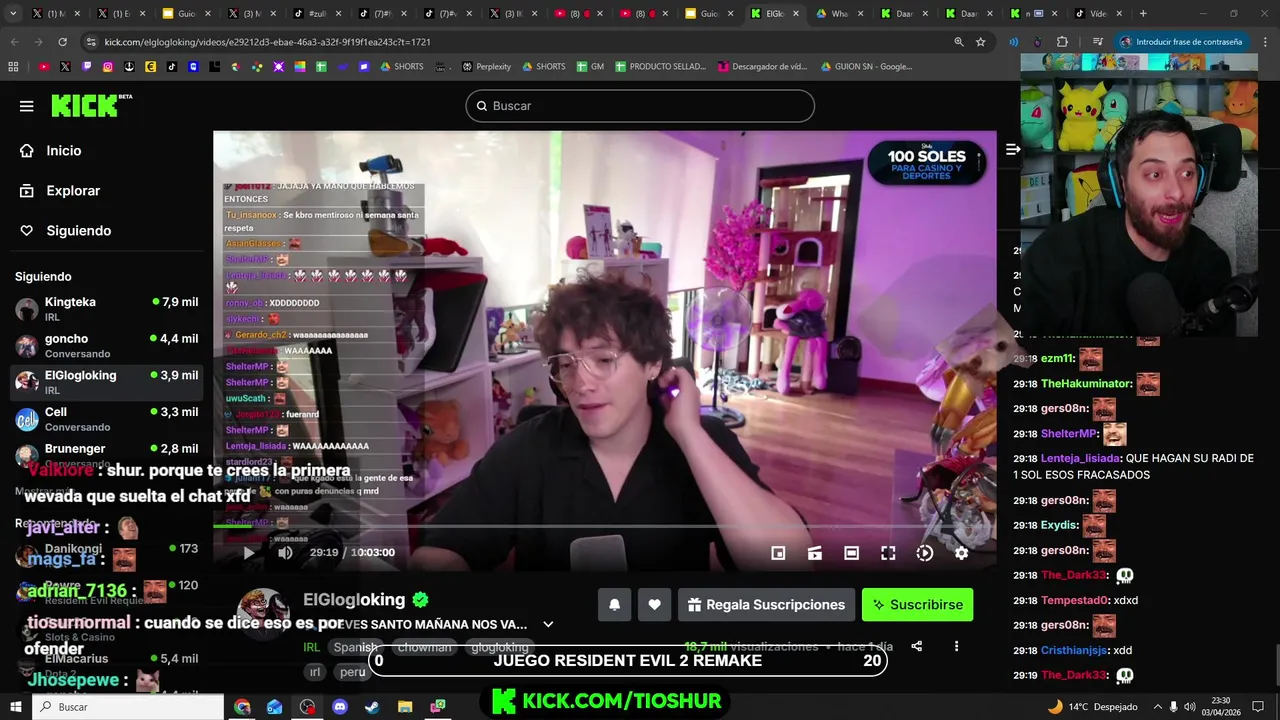1280x720 pixels.
Task: Play the video with the play button
Action: (x=249, y=552)
